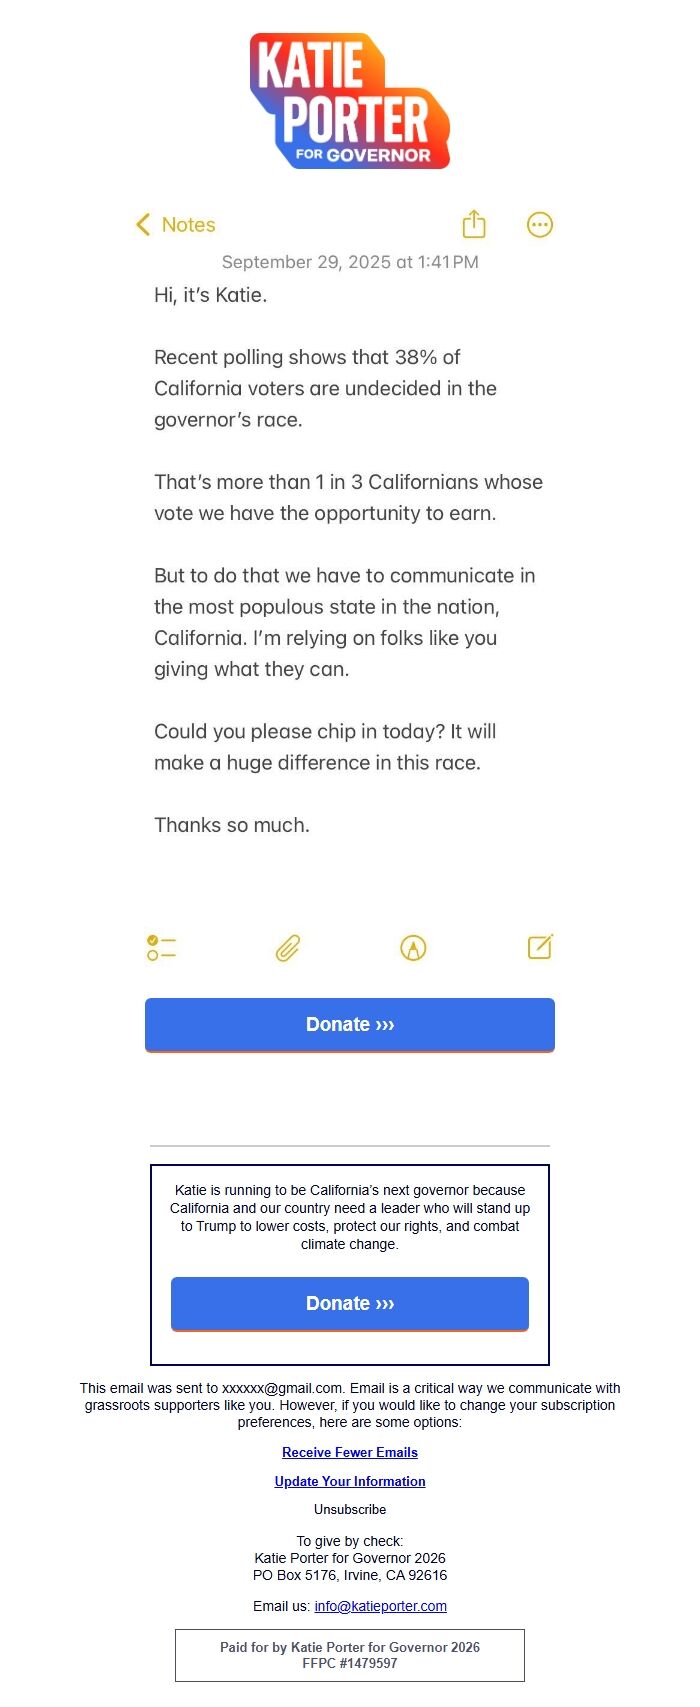The image size is (700, 1707).
Task: Open the more options ellipsis icon
Action: pos(539,225)
